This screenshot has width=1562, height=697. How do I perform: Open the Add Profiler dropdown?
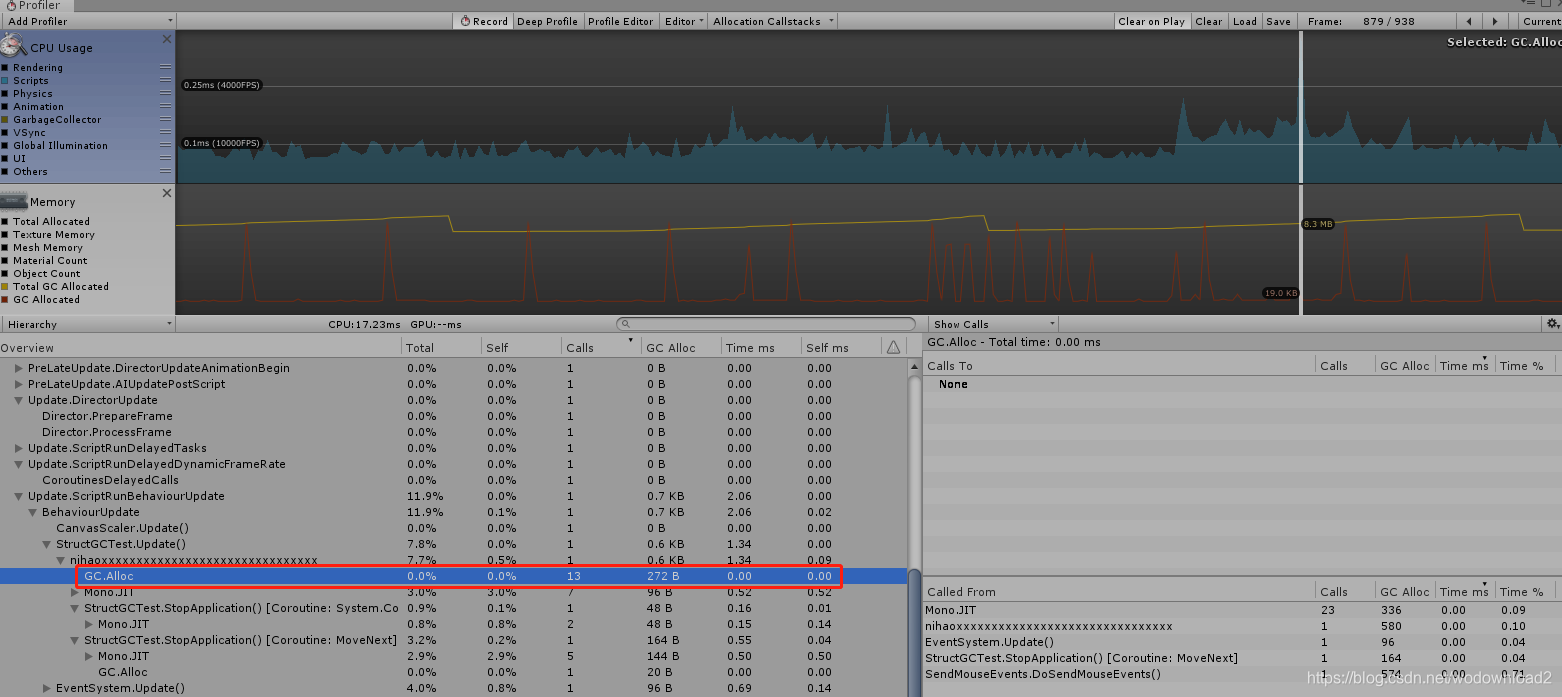[x=88, y=21]
